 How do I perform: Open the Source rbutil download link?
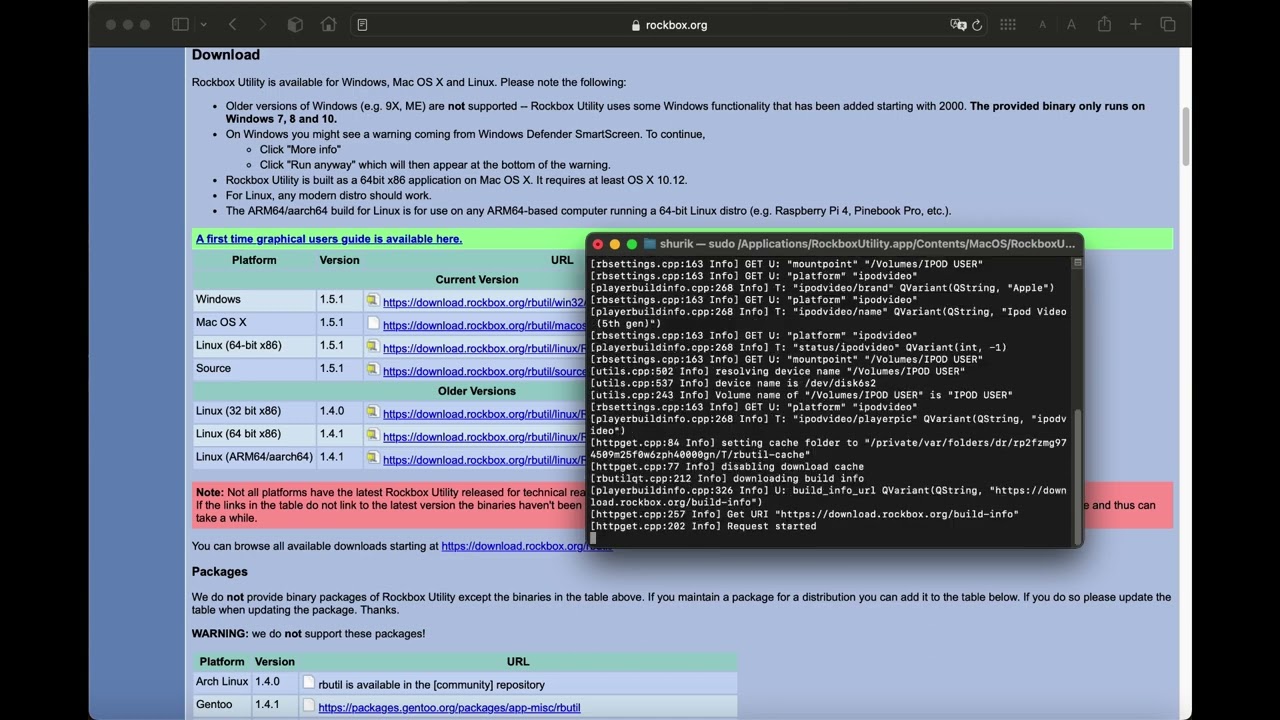[484, 371]
